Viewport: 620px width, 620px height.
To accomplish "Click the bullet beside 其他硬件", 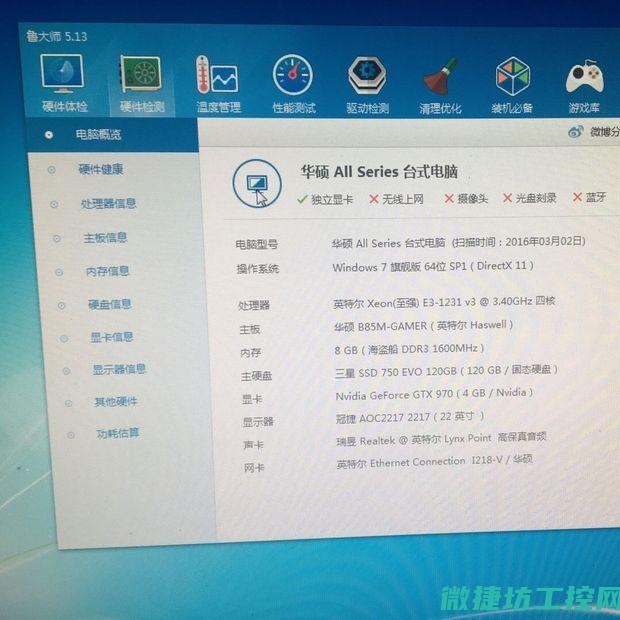I will tap(68, 403).
